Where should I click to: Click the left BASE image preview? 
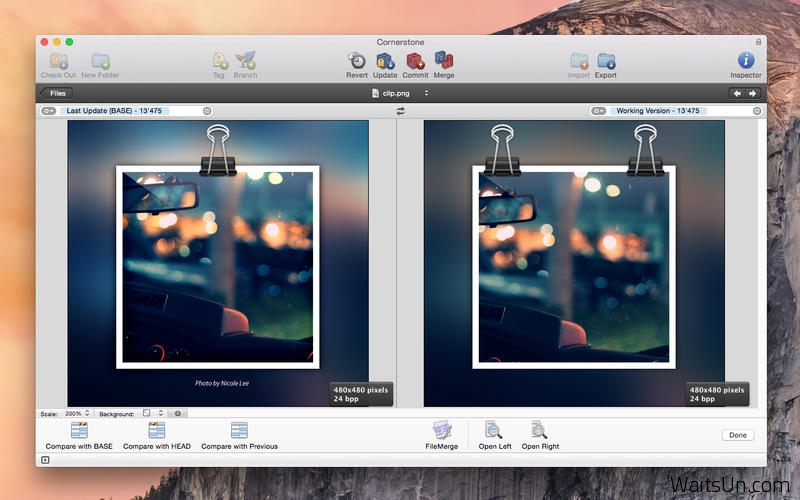[x=218, y=263]
